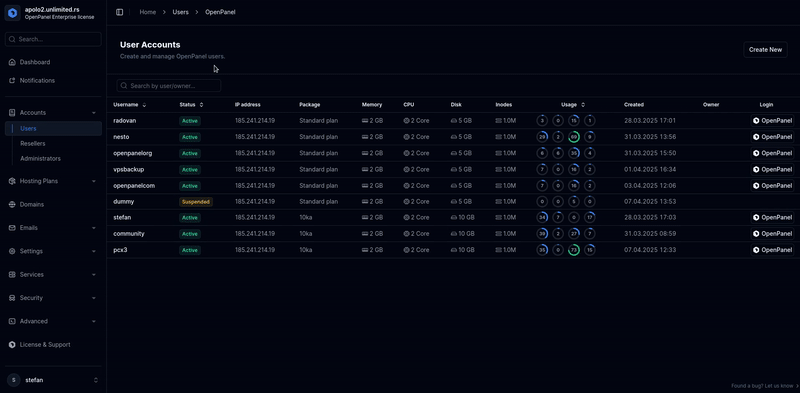800x393 pixels.
Task: Click Users in the breadcrumb
Action: (181, 12)
